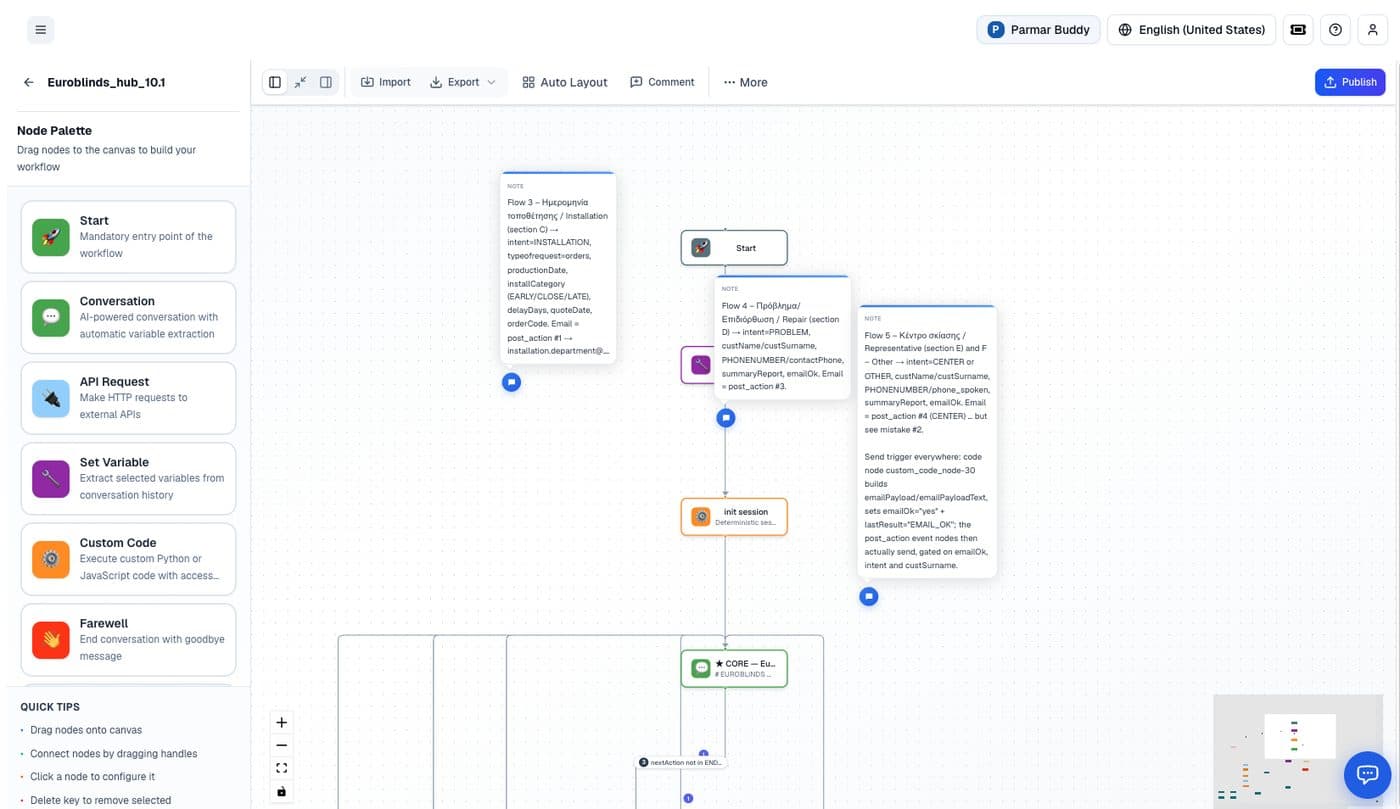This screenshot has height=809, width=1400.
Task: Click comment bubble under Flow 5 note
Action: tap(869, 596)
